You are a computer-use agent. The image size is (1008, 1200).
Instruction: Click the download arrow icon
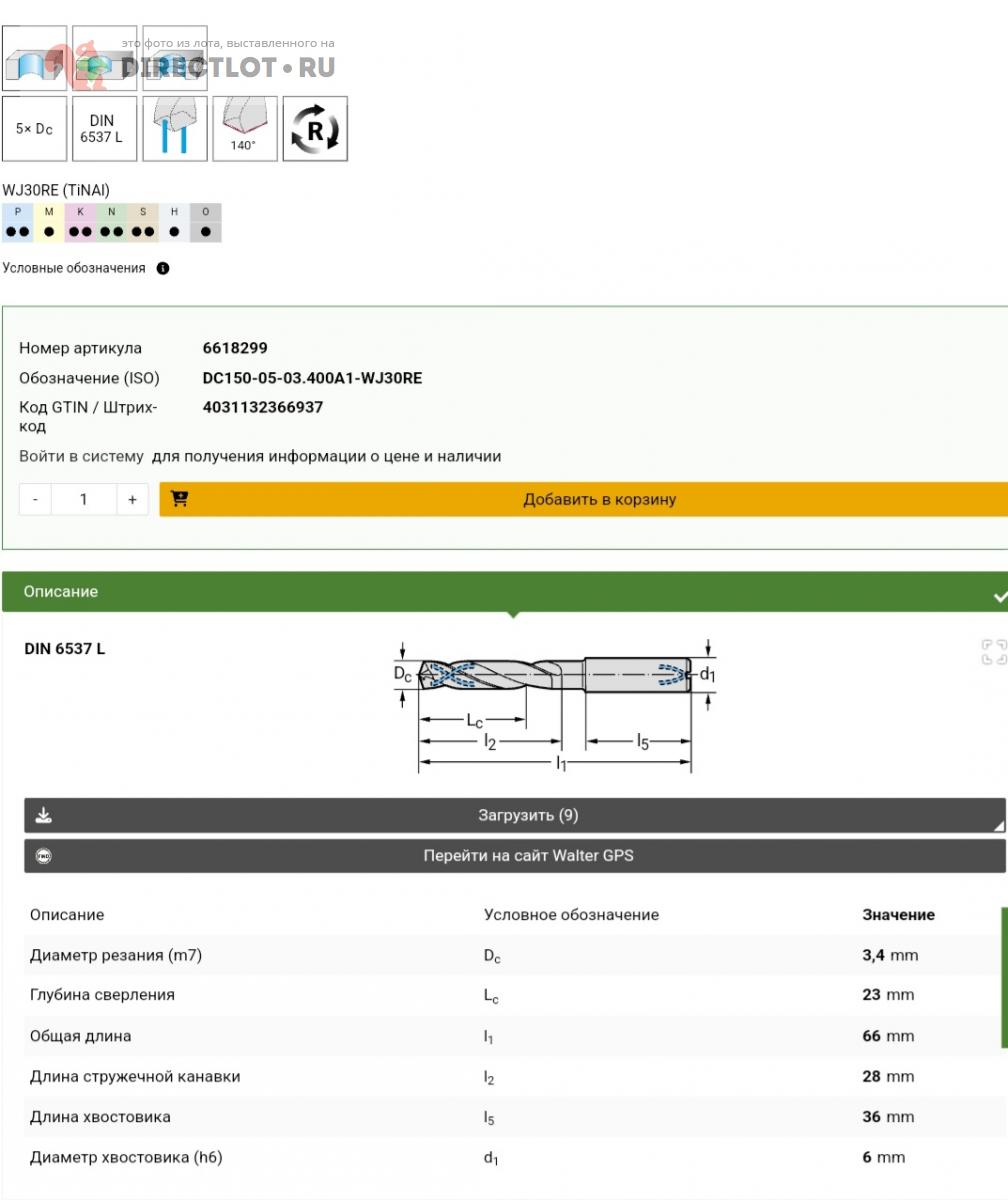(x=43, y=816)
